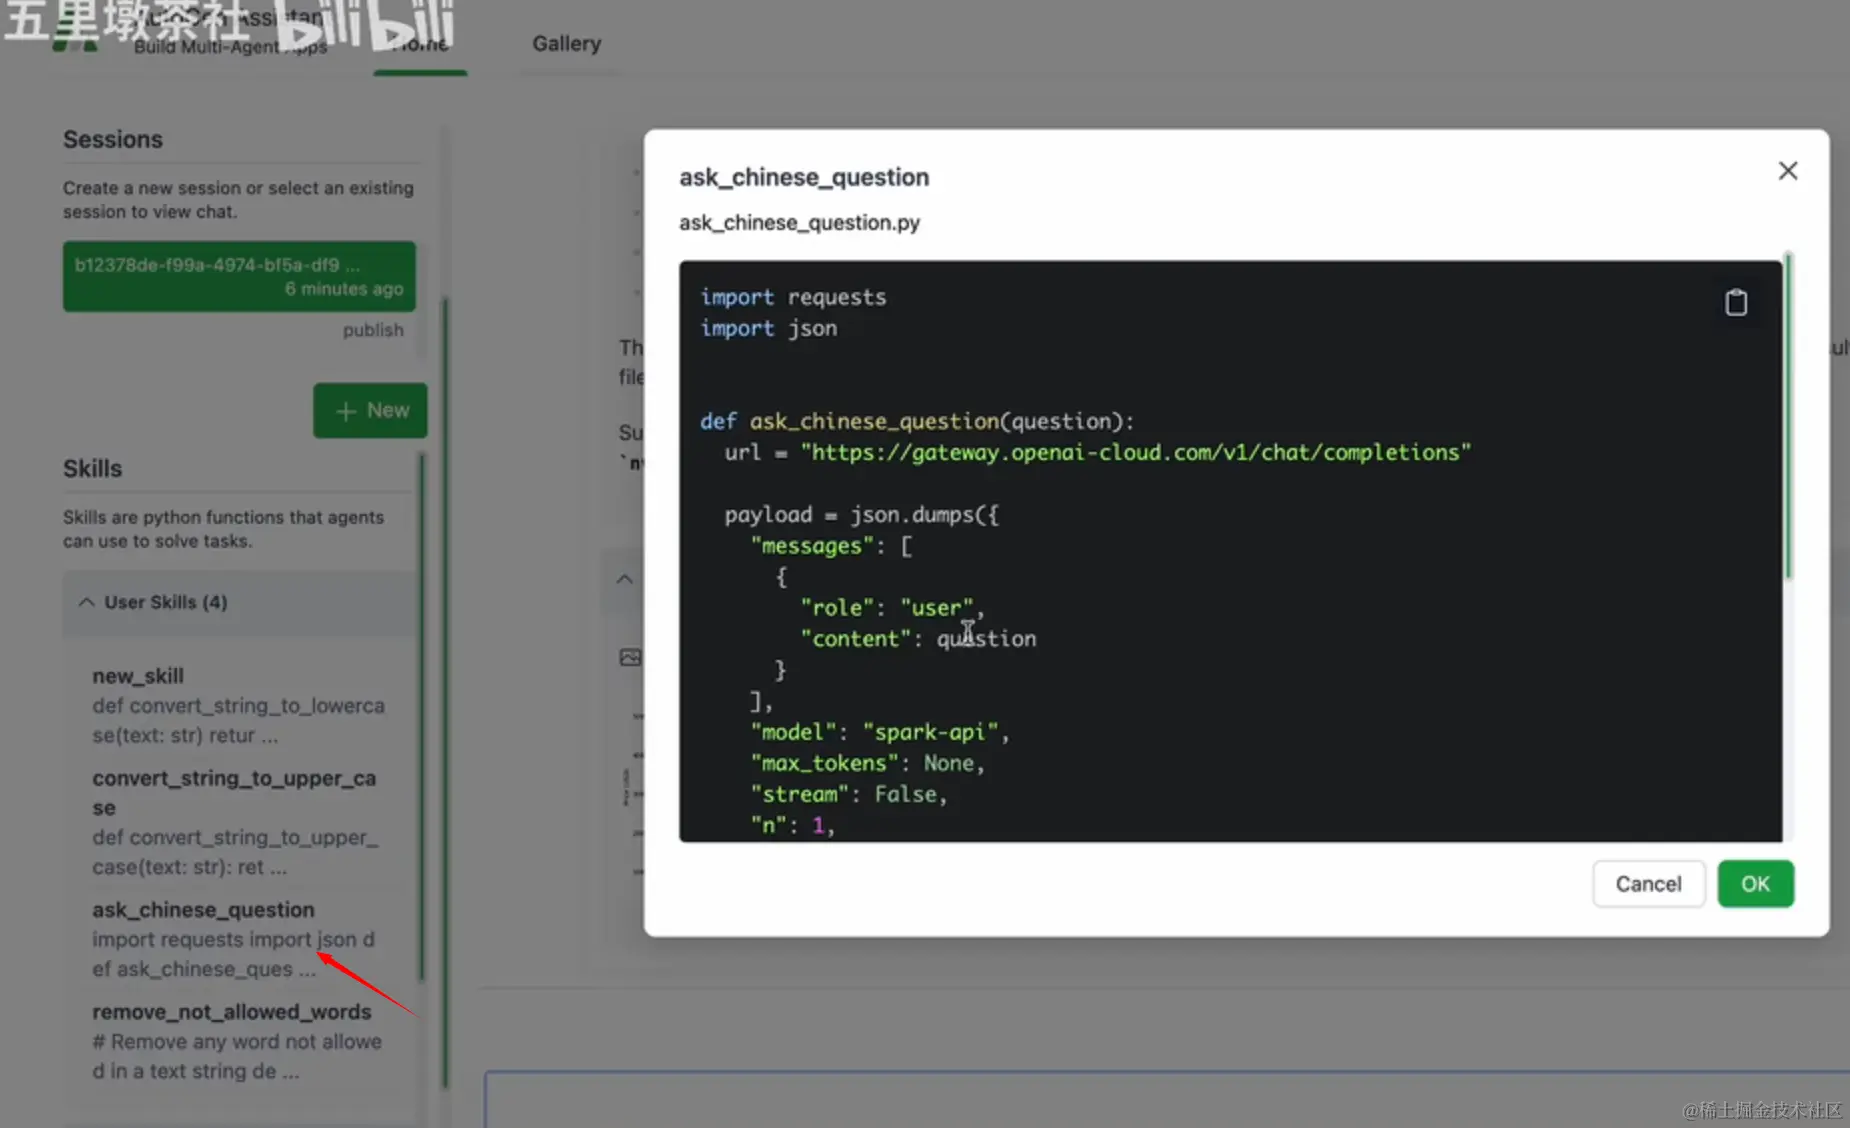This screenshot has height=1128, width=1850.
Task: Collapse the panel using the chevron behind the dialog
Action: pos(625,579)
